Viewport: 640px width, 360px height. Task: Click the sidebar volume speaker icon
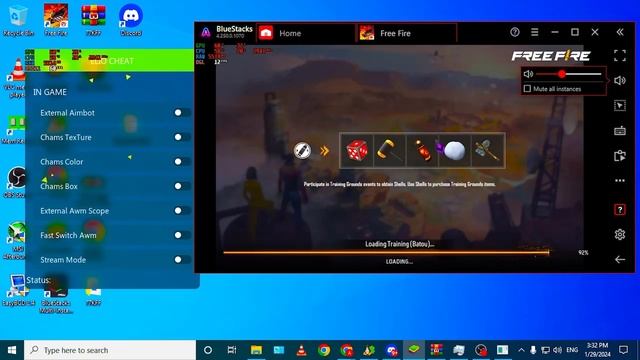pos(620,80)
